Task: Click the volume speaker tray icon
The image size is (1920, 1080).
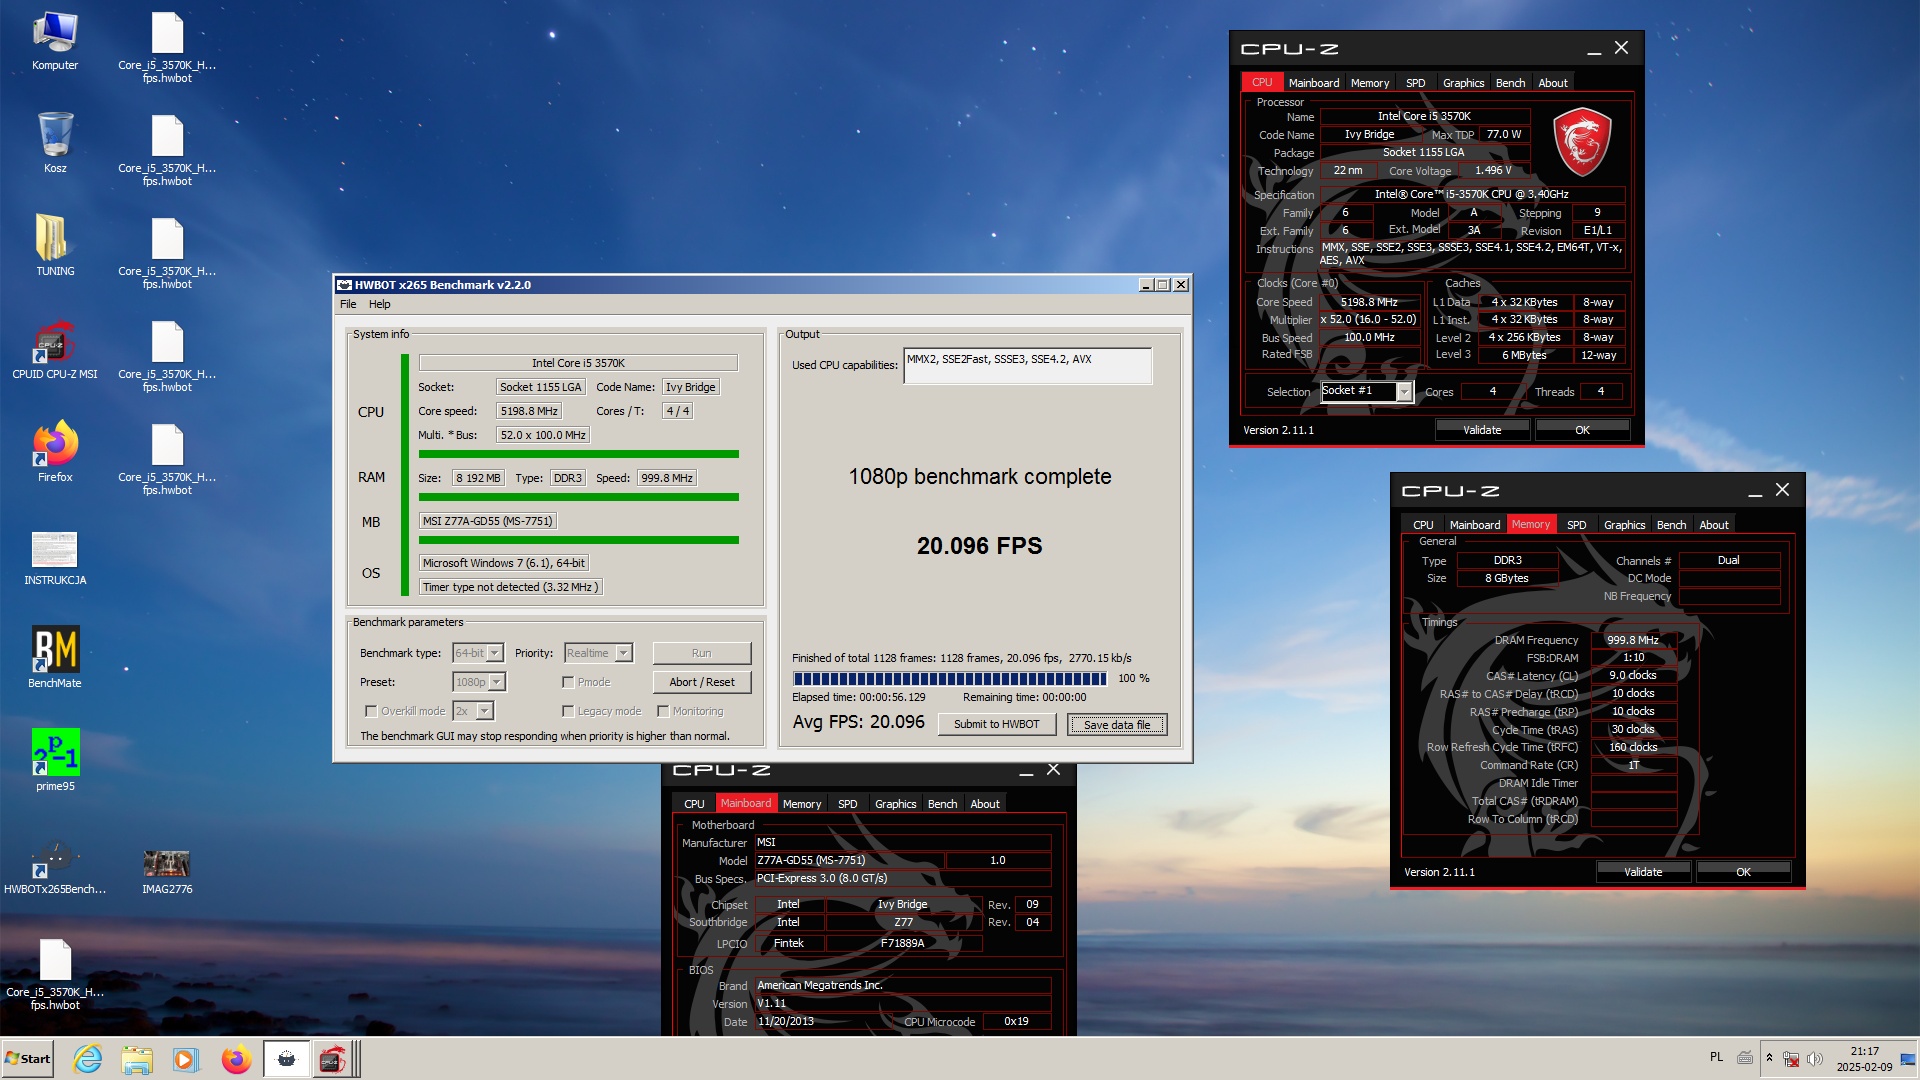Action: coord(1815,1058)
